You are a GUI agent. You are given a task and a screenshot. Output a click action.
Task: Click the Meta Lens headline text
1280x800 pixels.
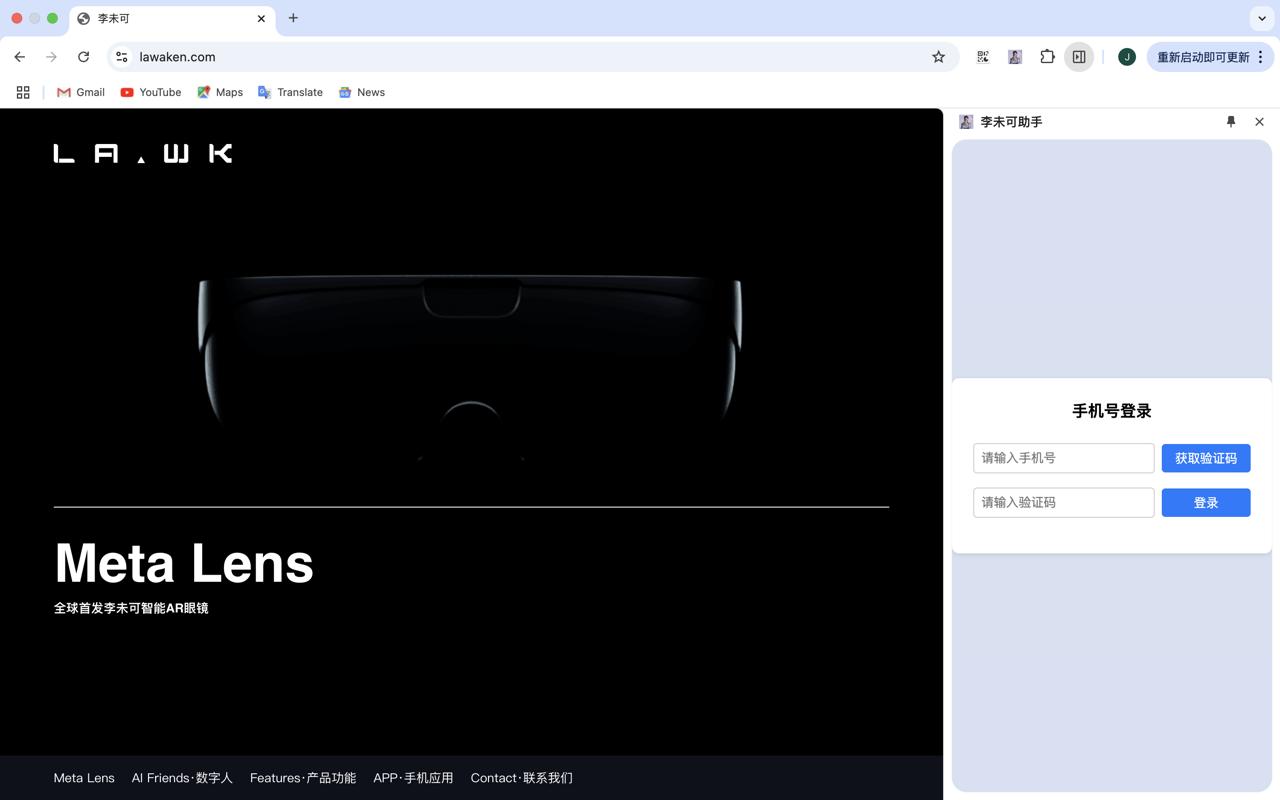coord(184,563)
